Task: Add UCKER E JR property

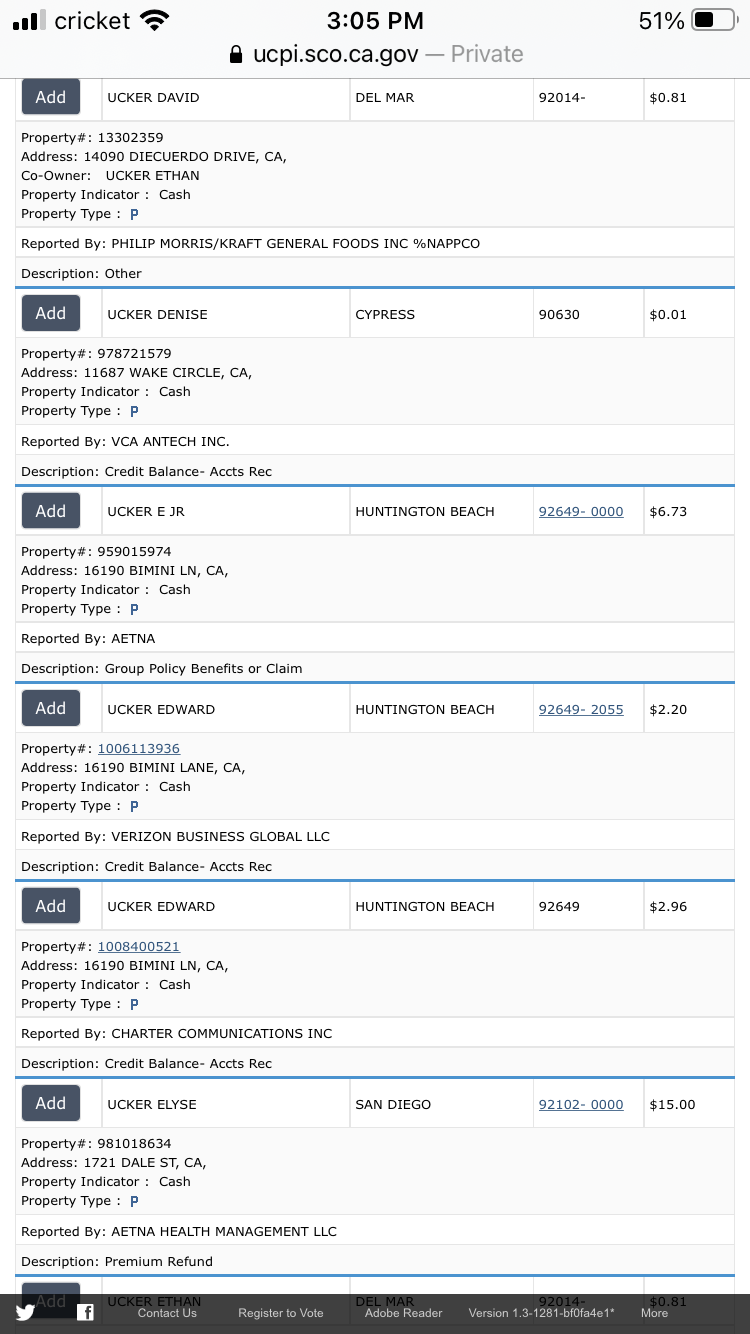Action: click(x=51, y=511)
